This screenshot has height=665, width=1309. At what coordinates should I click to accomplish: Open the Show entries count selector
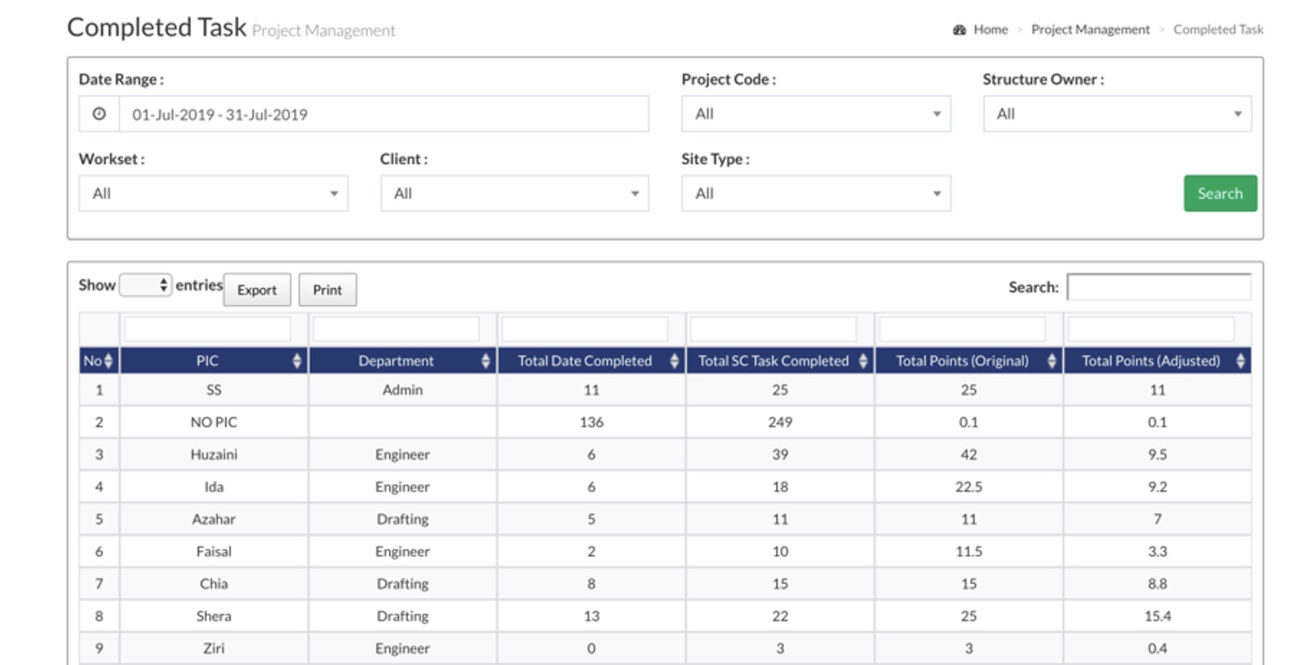(x=146, y=286)
